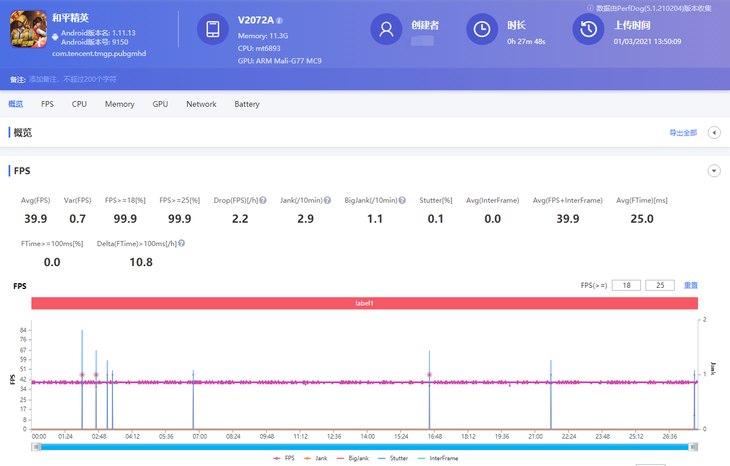Click the upload time history icon
This screenshot has width=730, height=466.
click(x=588, y=30)
